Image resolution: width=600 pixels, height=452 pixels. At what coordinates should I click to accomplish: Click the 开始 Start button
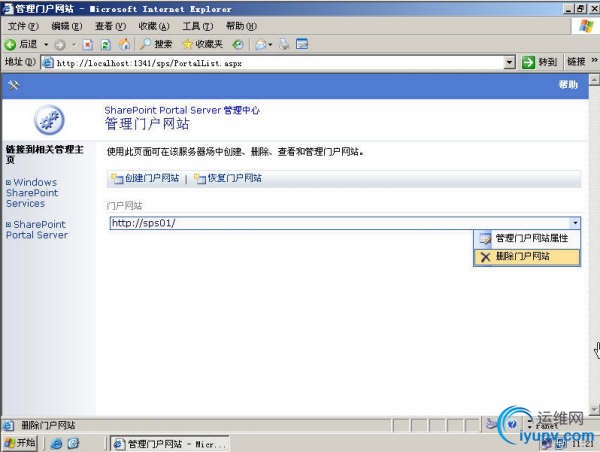(x=20, y=443)
